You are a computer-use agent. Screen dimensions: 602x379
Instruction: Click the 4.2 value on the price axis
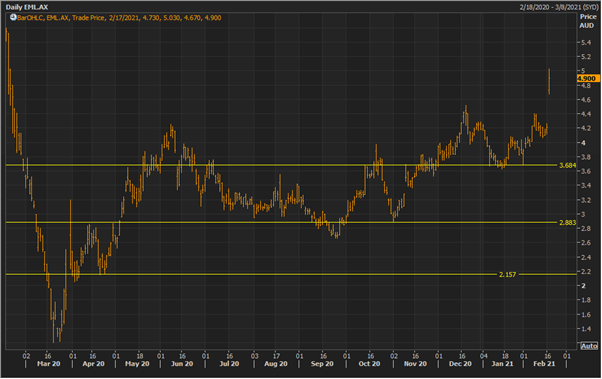pos(586,128)
